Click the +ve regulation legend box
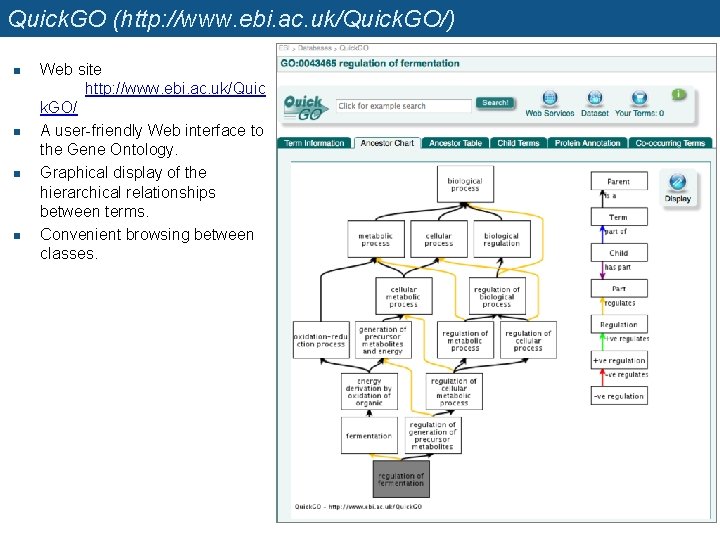The height and width of the screenshot is (540, 720). point(619,360)
